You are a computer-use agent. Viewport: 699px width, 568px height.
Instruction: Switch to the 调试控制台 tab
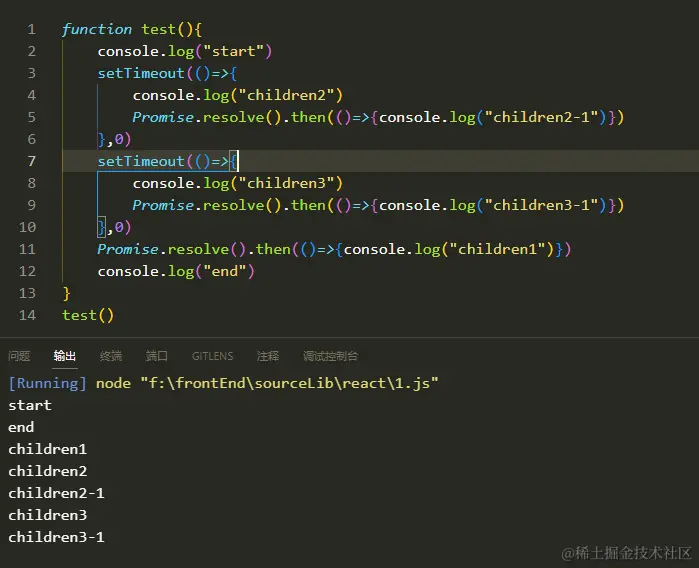pyautogui.click(x=330, y=356)
